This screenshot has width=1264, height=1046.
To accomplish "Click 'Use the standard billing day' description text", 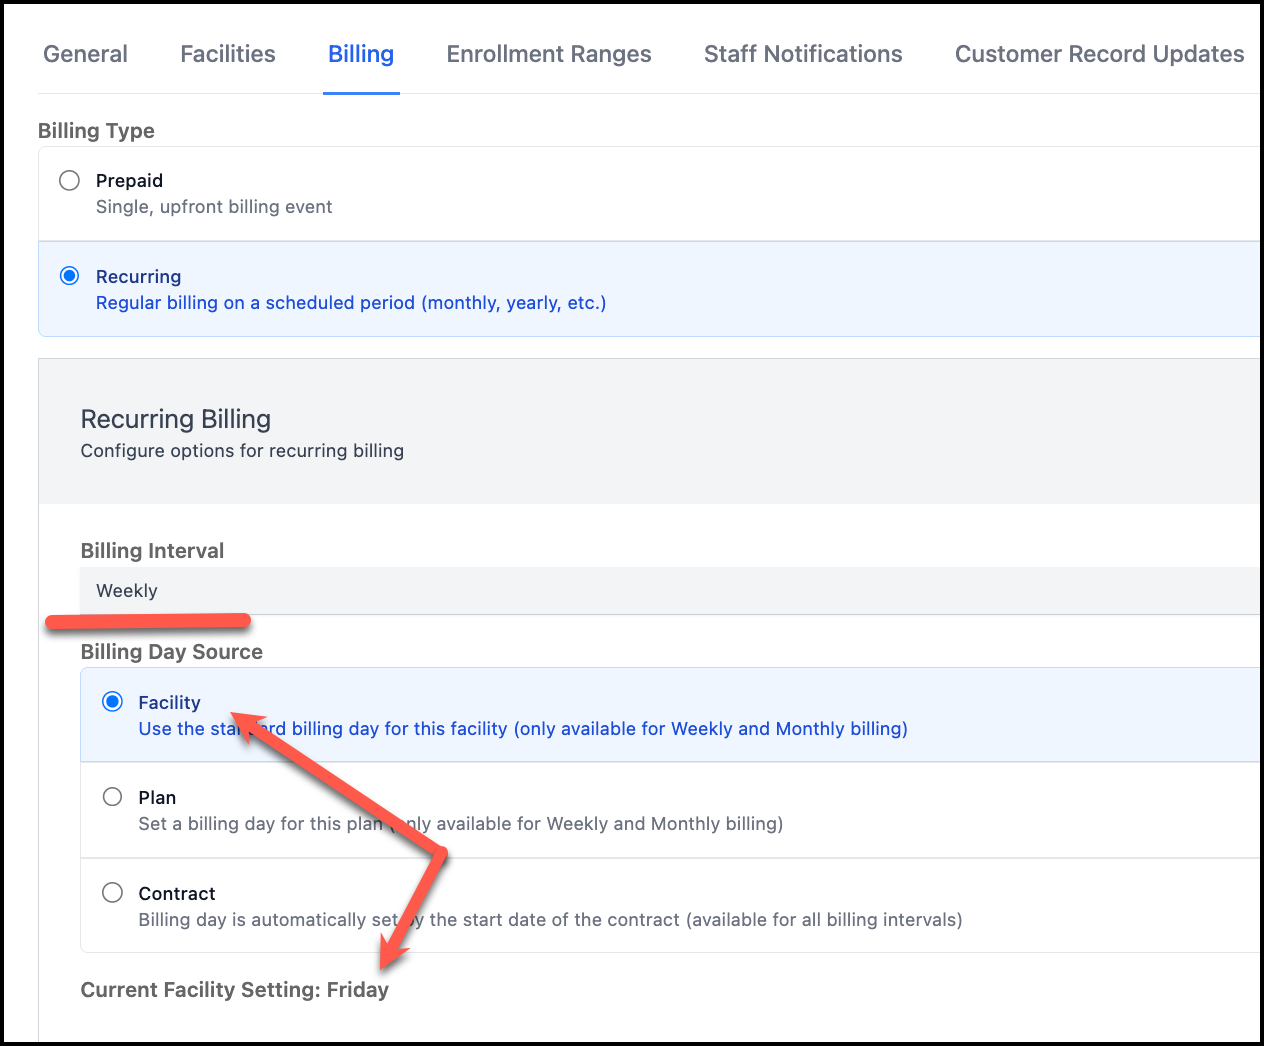I will [x=580, y=729].
